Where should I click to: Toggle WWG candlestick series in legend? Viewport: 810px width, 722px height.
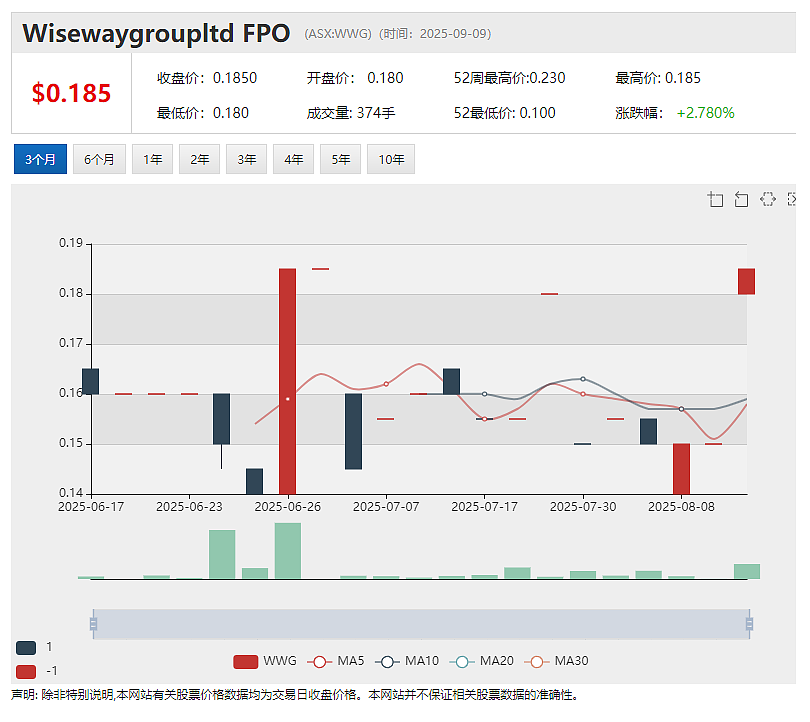(x=265, y=661)
